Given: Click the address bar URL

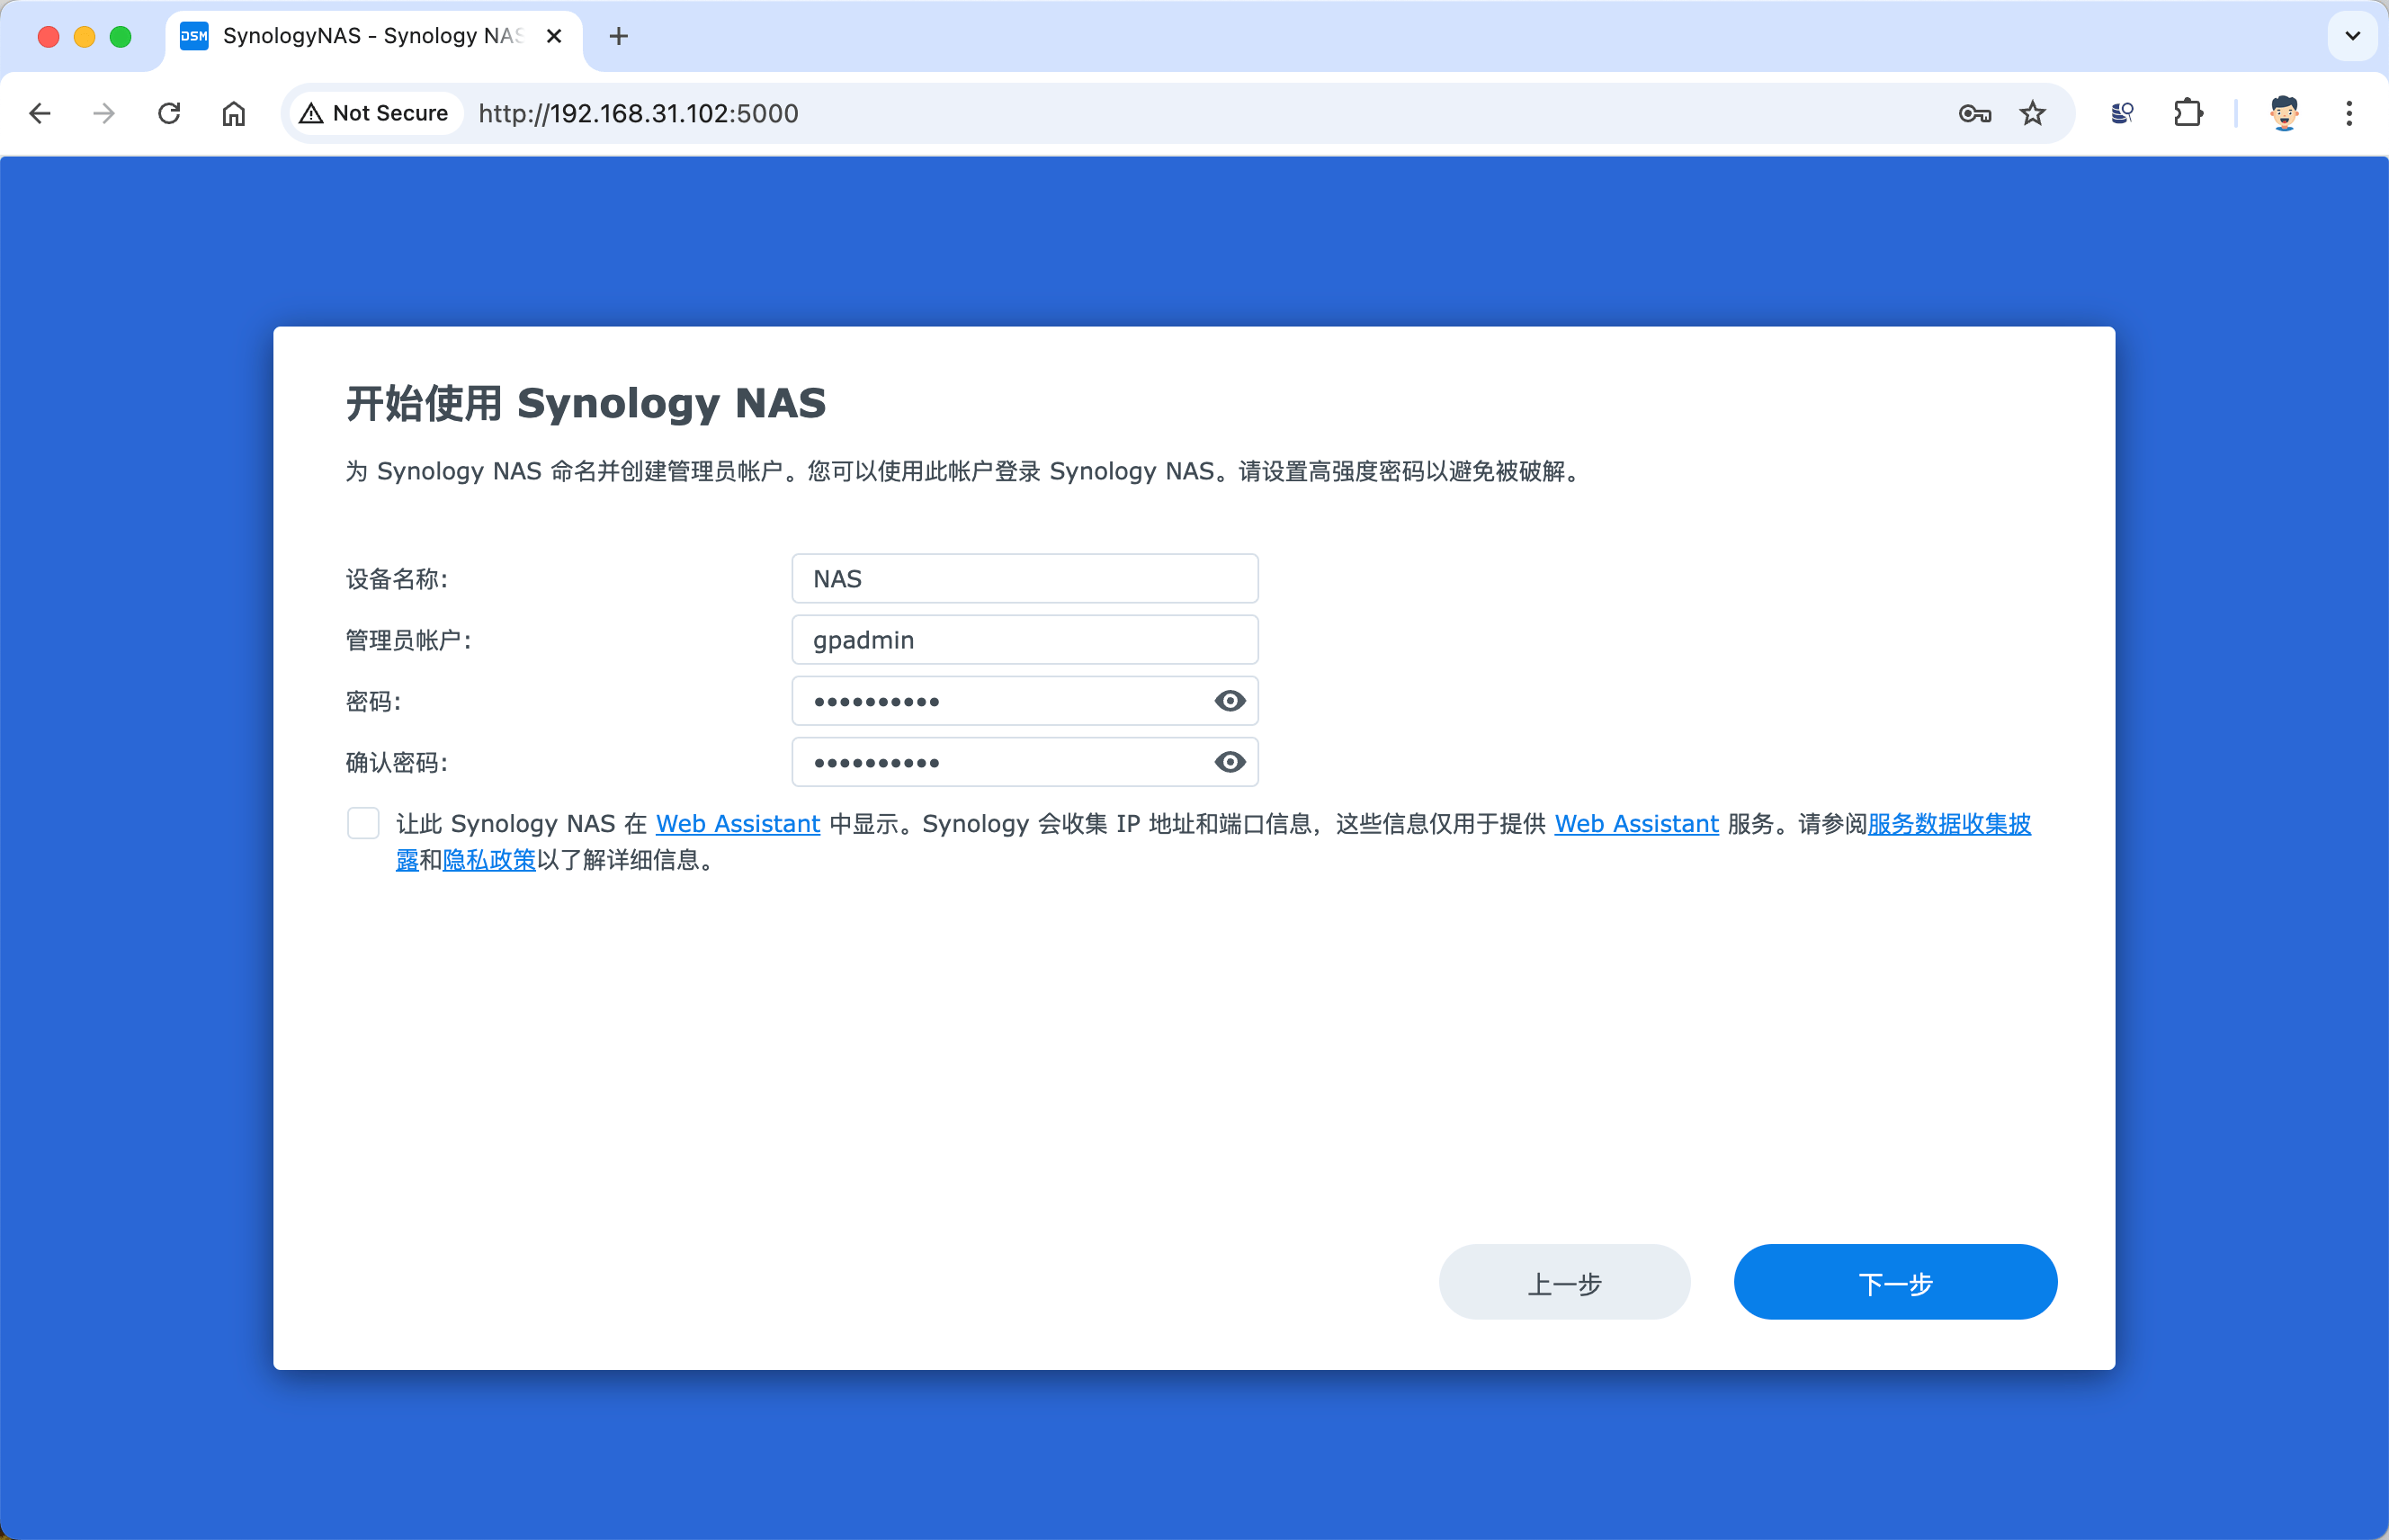Looking at the screenshot, I should coord(638,113).
